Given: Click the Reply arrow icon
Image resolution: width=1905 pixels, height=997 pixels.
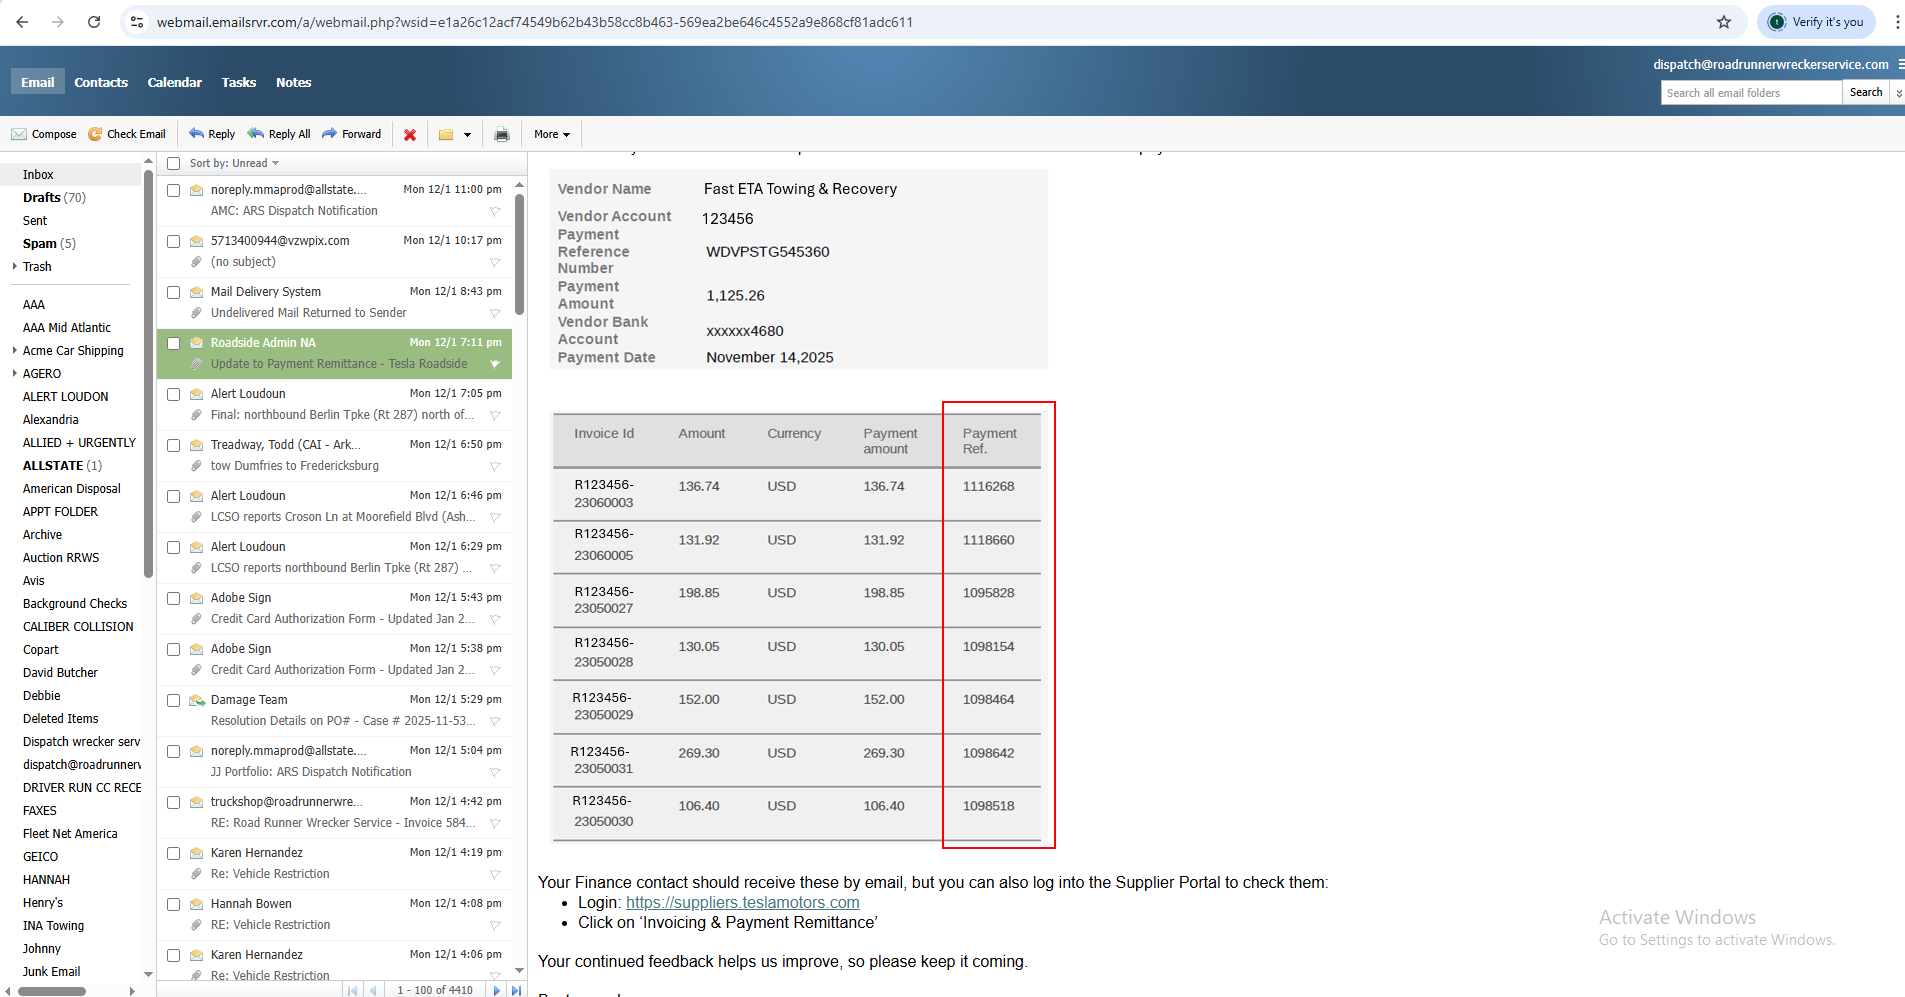Looking at the screenshot, I should 197,134.
